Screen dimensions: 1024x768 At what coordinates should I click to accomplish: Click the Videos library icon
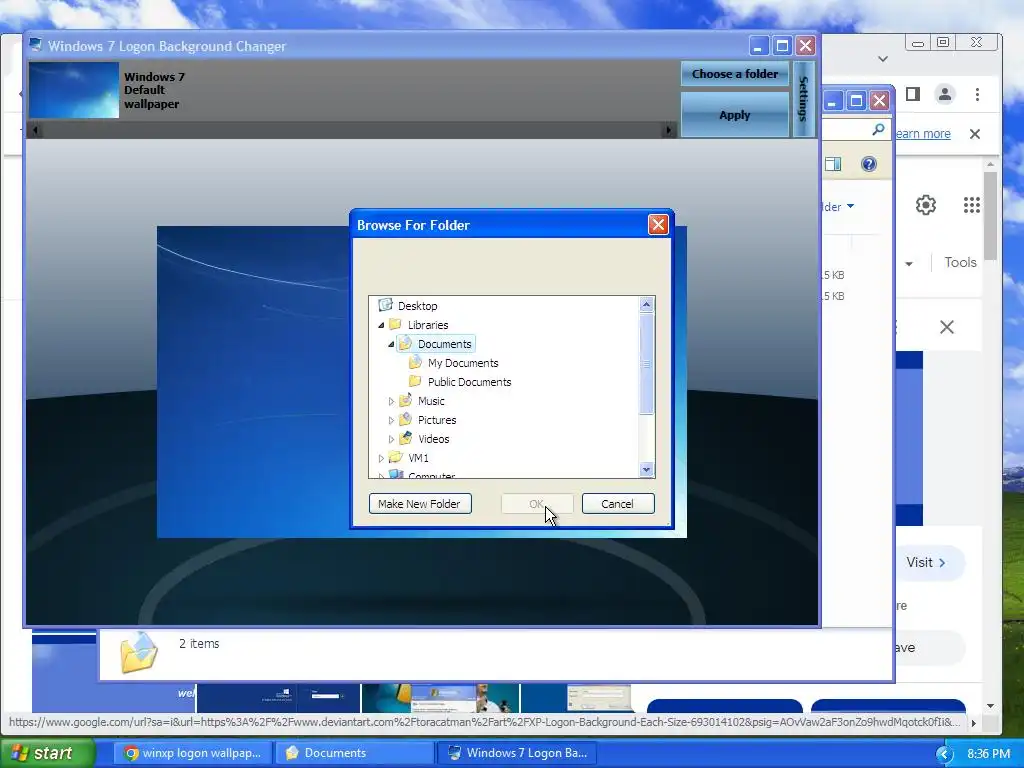coord(405,438)
